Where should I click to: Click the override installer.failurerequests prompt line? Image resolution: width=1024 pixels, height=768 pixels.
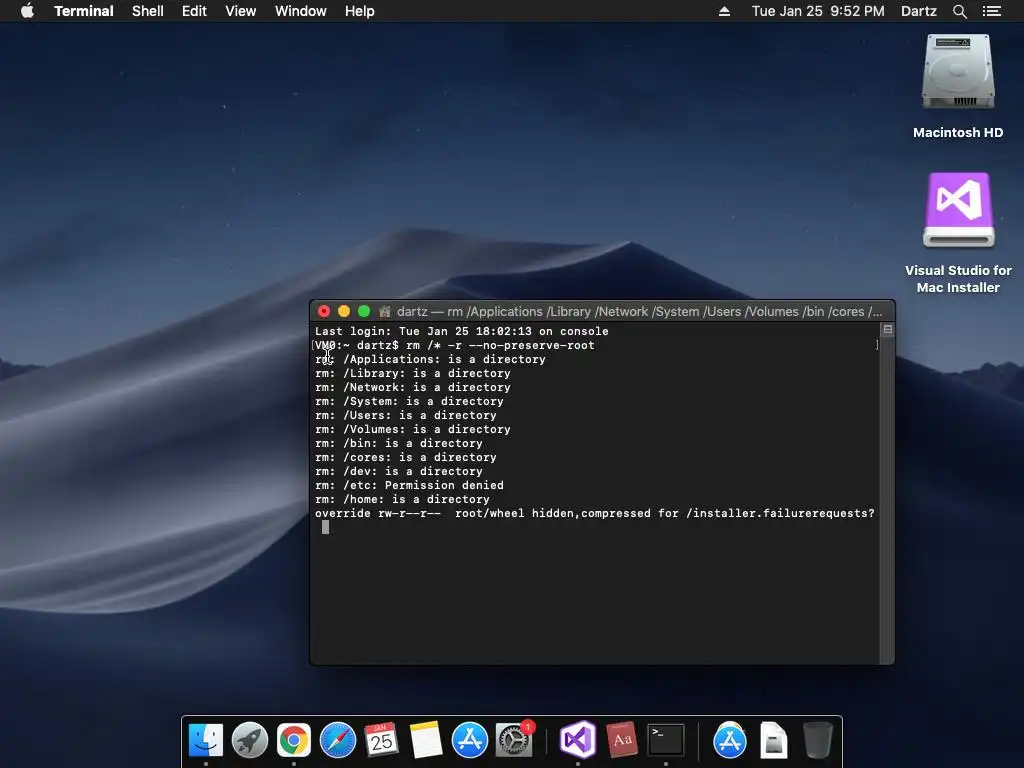[594, 513]
